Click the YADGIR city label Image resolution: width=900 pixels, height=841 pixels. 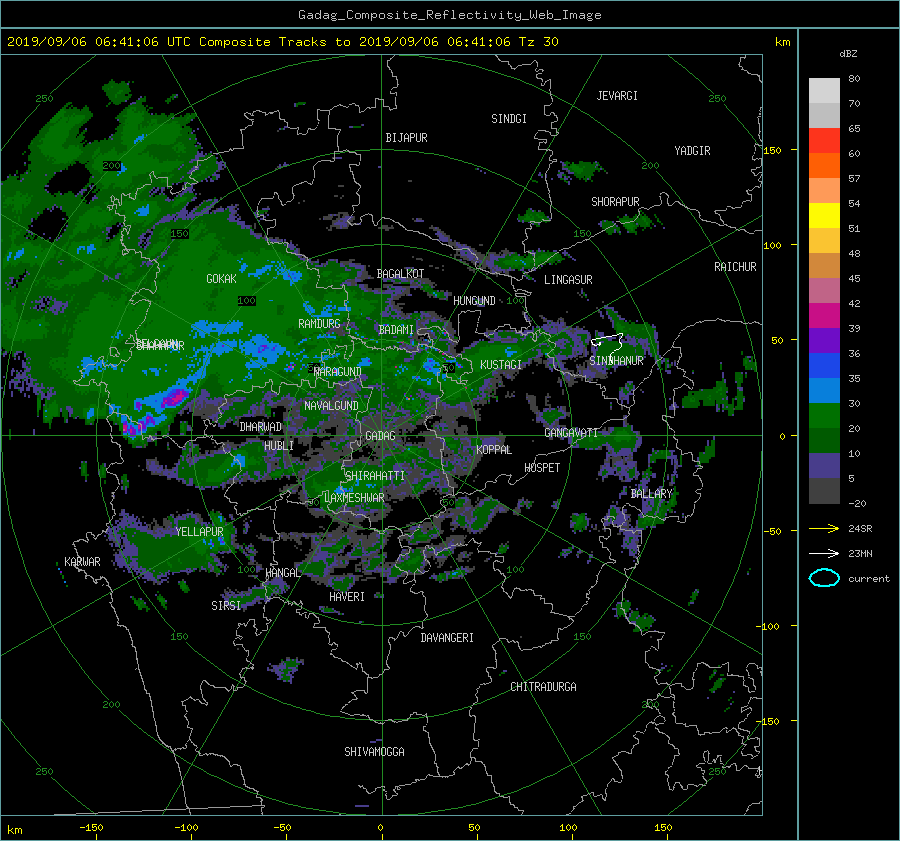point(692,151)
